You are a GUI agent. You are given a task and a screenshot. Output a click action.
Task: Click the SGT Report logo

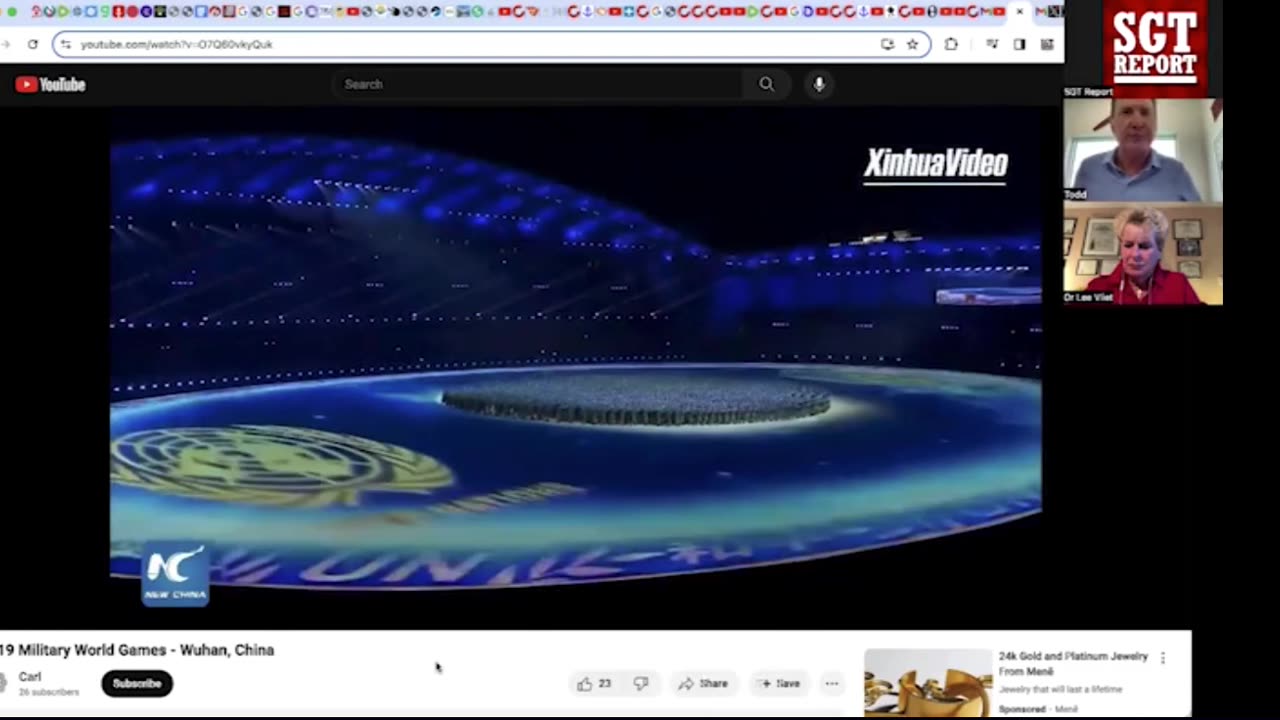tap(1155, 46)
